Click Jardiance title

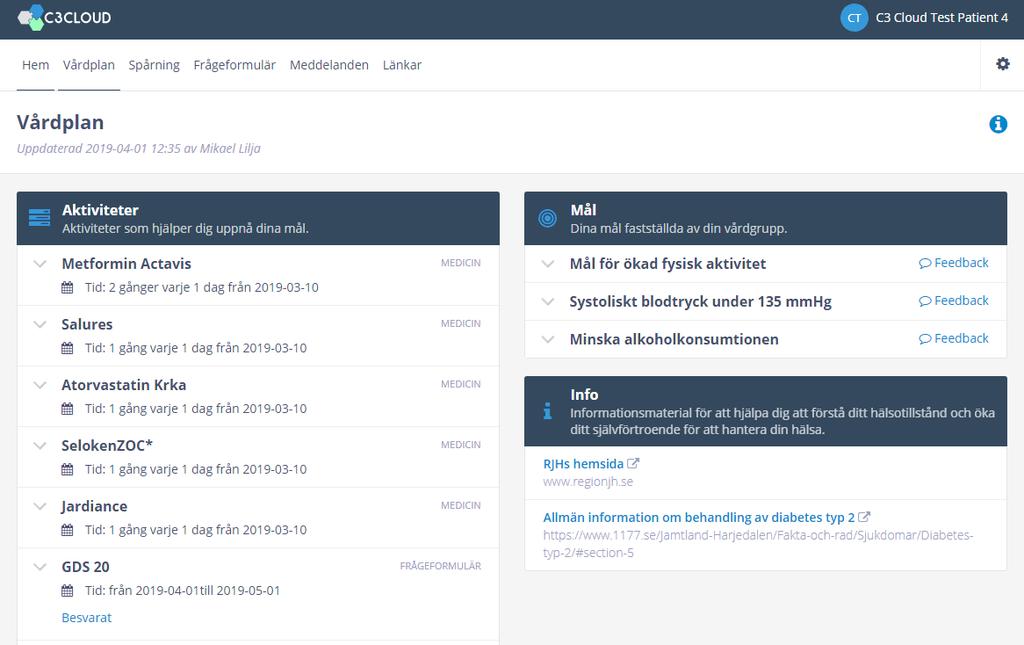94,507
